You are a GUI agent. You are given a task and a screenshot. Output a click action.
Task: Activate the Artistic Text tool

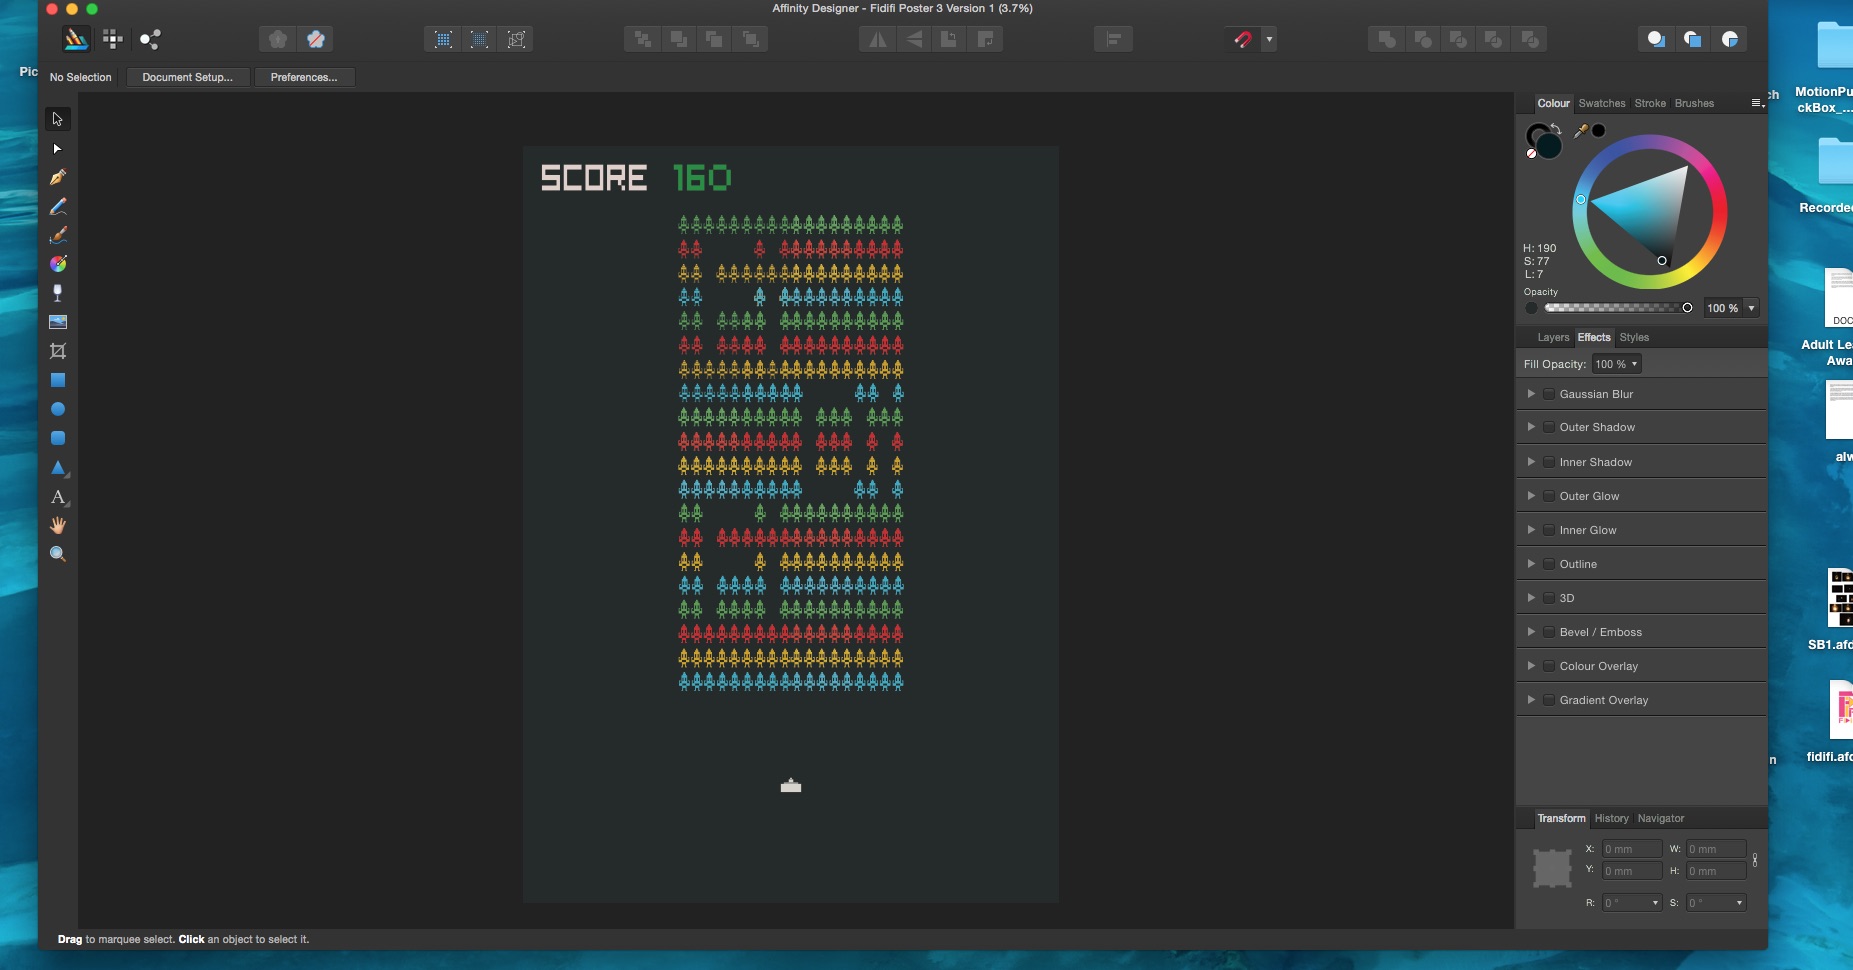[x=58, y=497]
